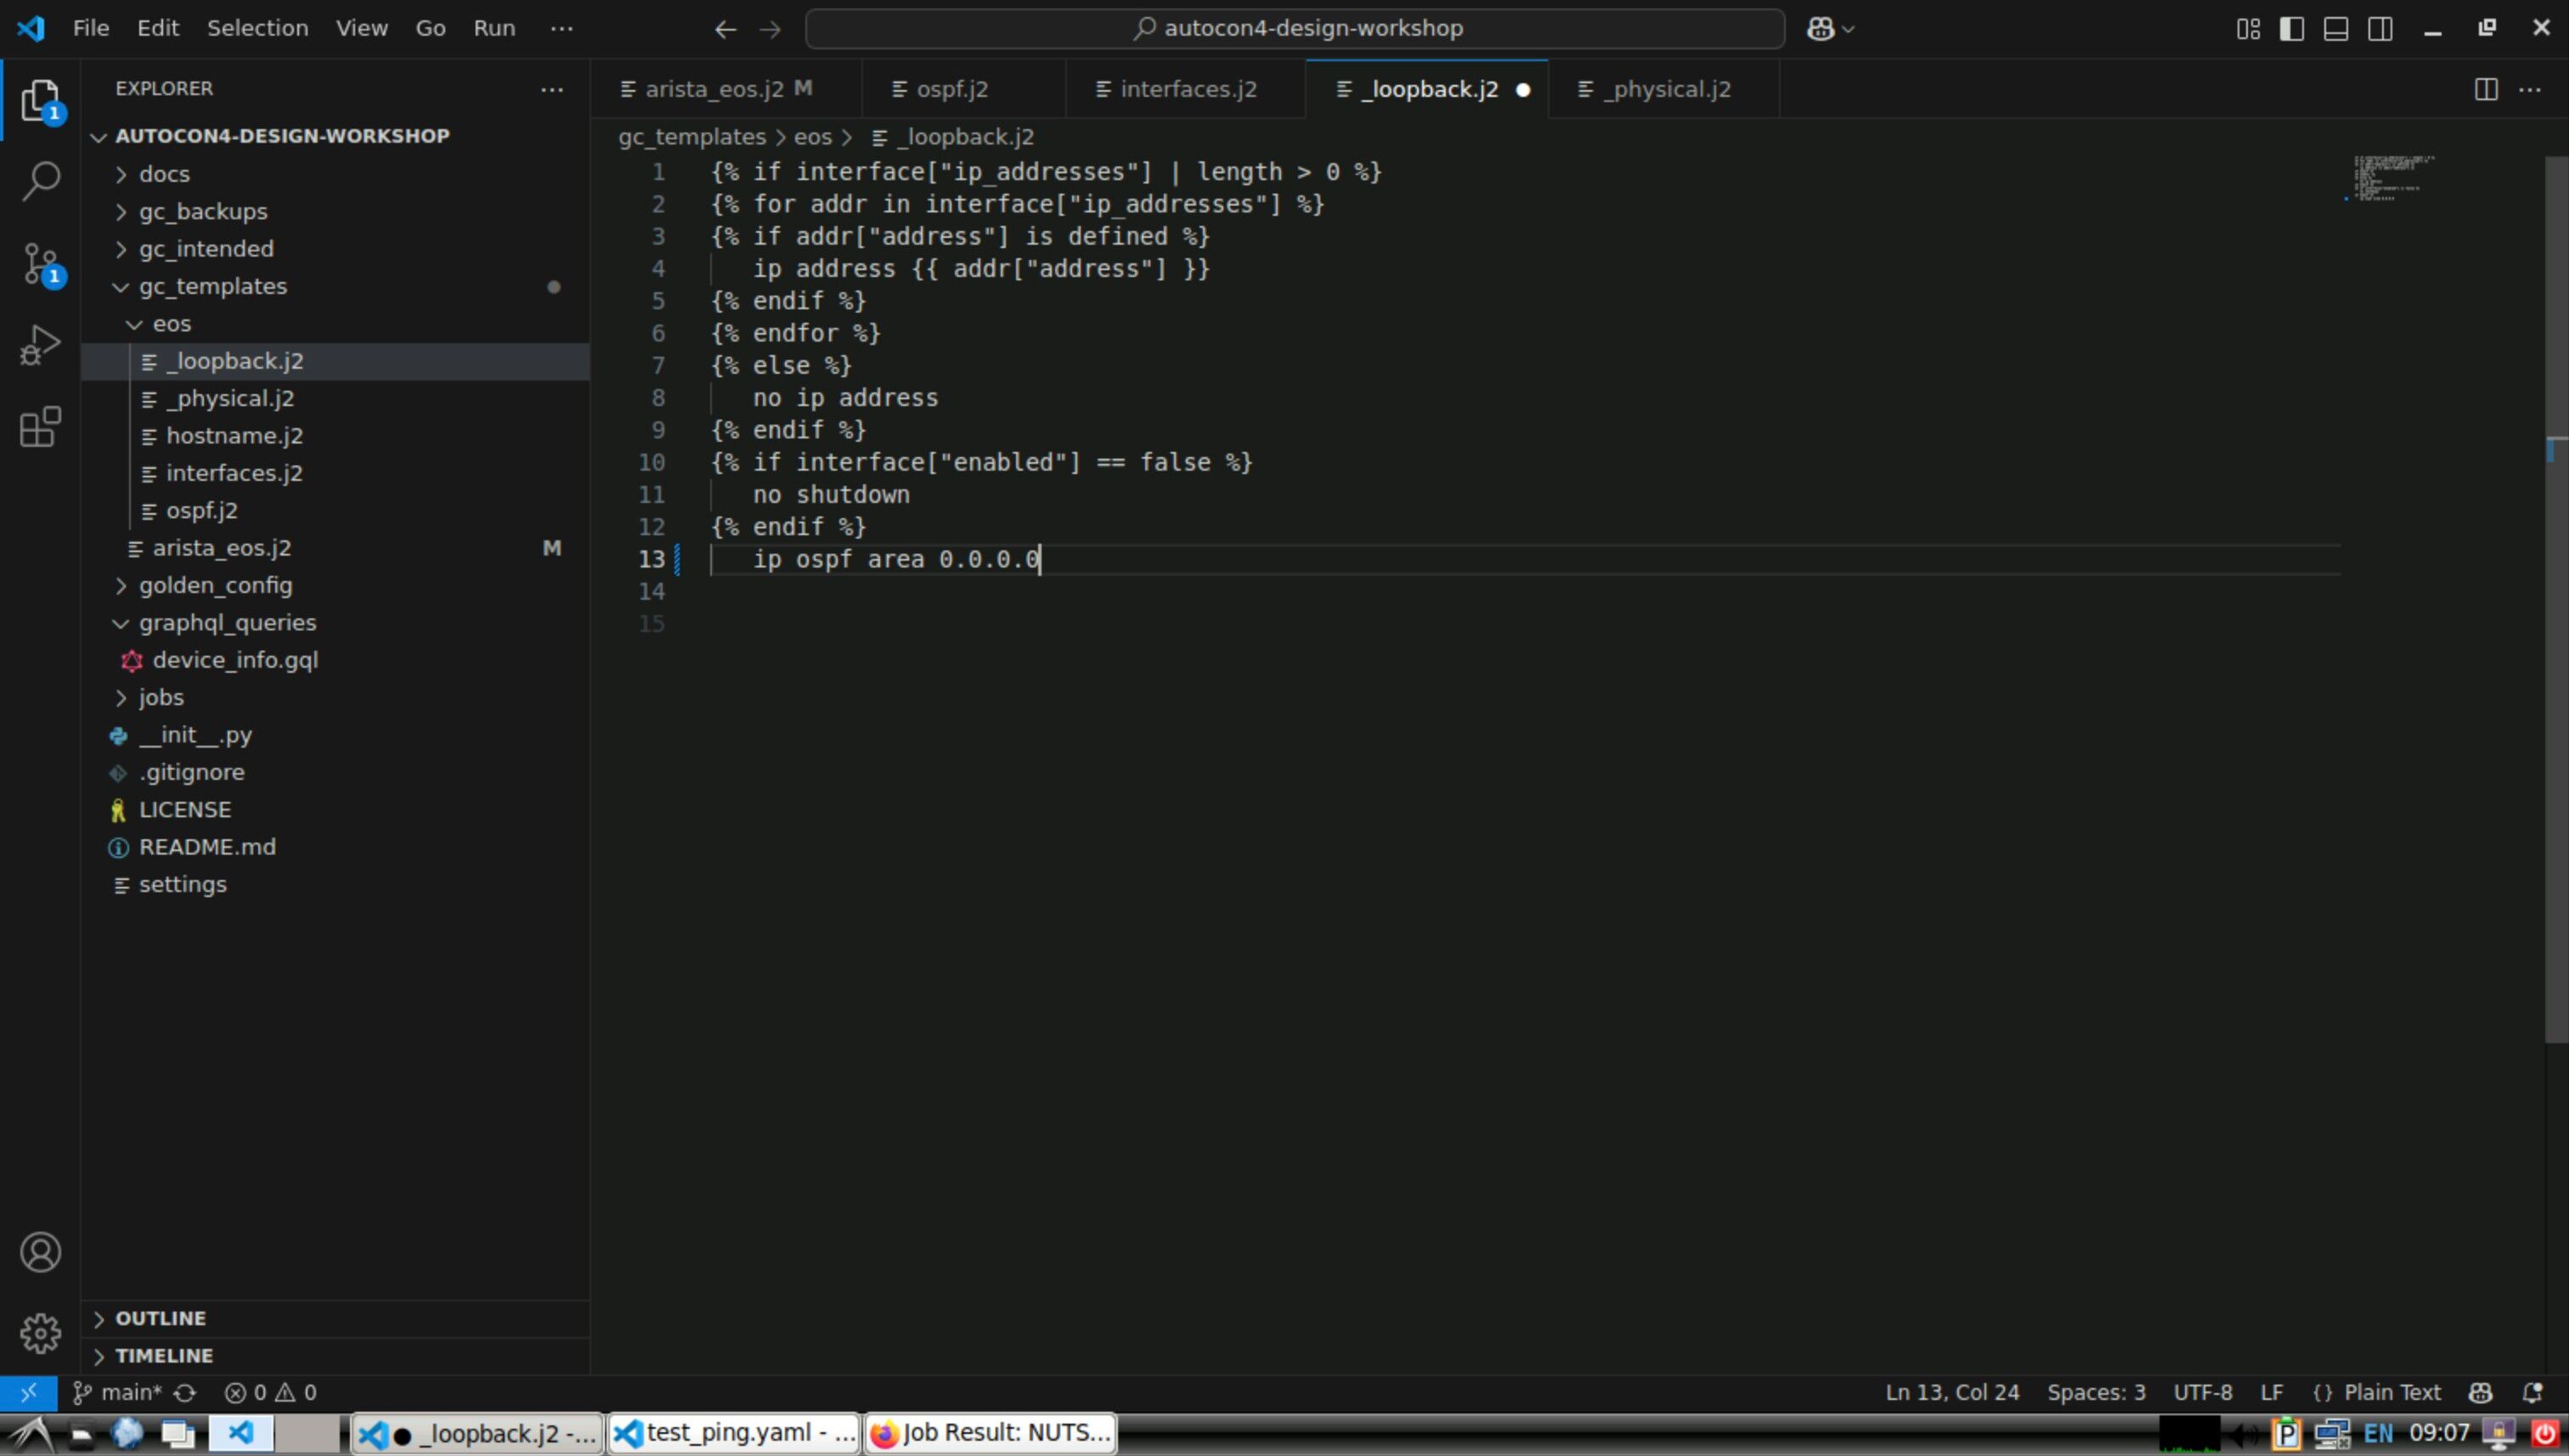2569x1456 pixels.
Task: Open device_info.gql in explorer
Action: (x=235, y=660)
